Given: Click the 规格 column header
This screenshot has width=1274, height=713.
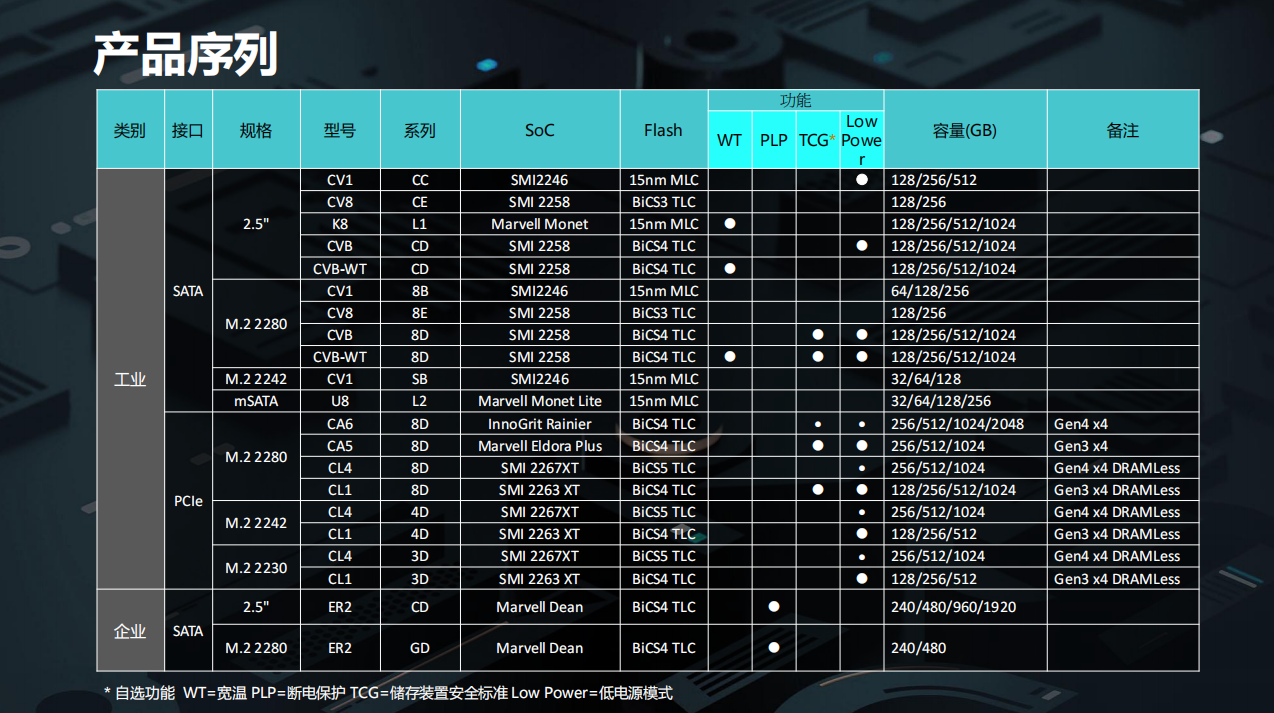Looking at the screenshot, I should tap(256, 130).
